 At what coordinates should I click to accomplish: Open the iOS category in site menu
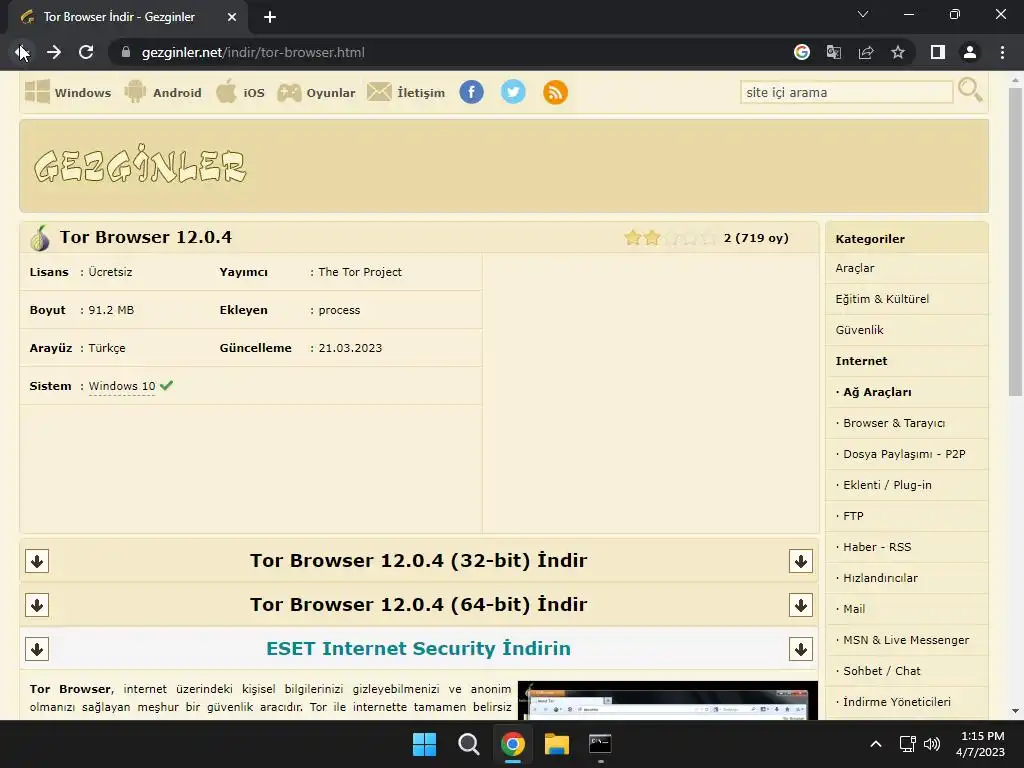point(240,92)
